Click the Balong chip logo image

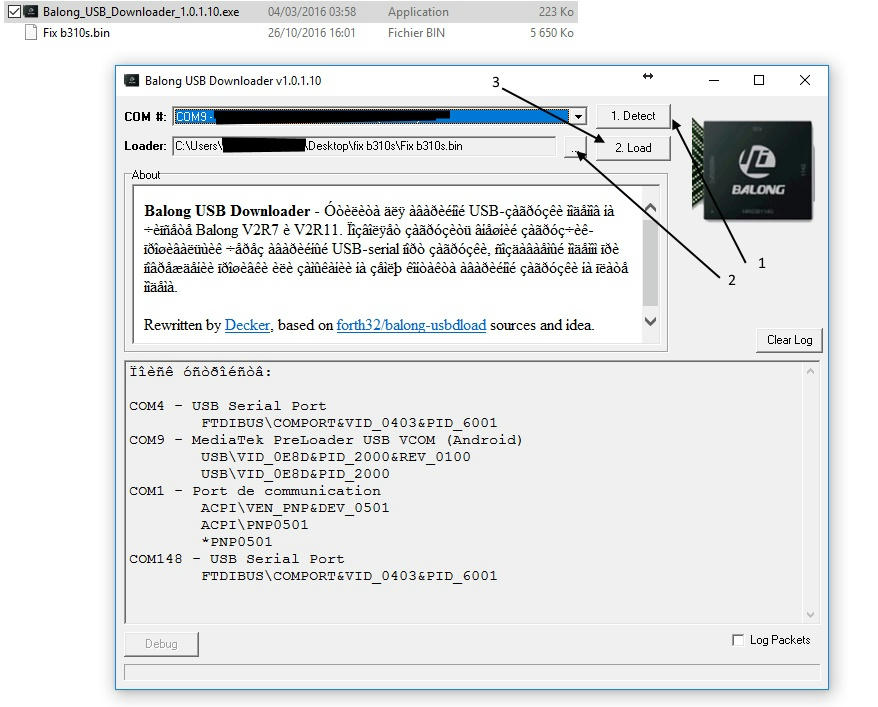click(x=754, y=169)
